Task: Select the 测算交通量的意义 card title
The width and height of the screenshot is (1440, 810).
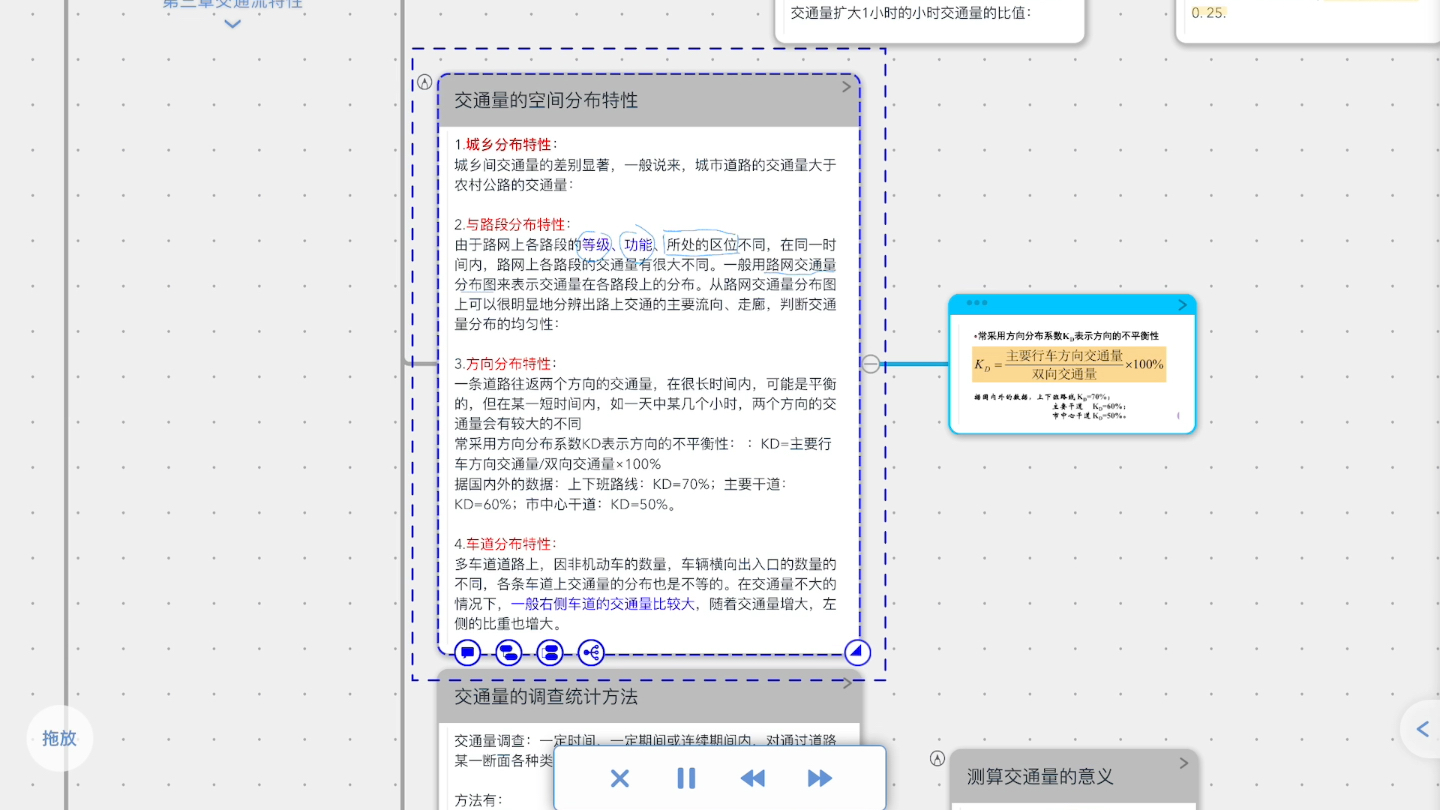Action: 1040,776
